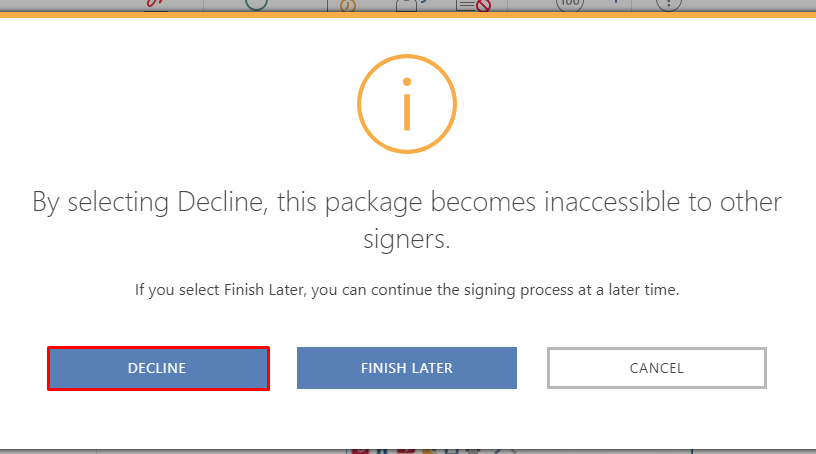Dismiss the dialog with CANCEL
The image size is (816, 454).
(x=657, y=368)
